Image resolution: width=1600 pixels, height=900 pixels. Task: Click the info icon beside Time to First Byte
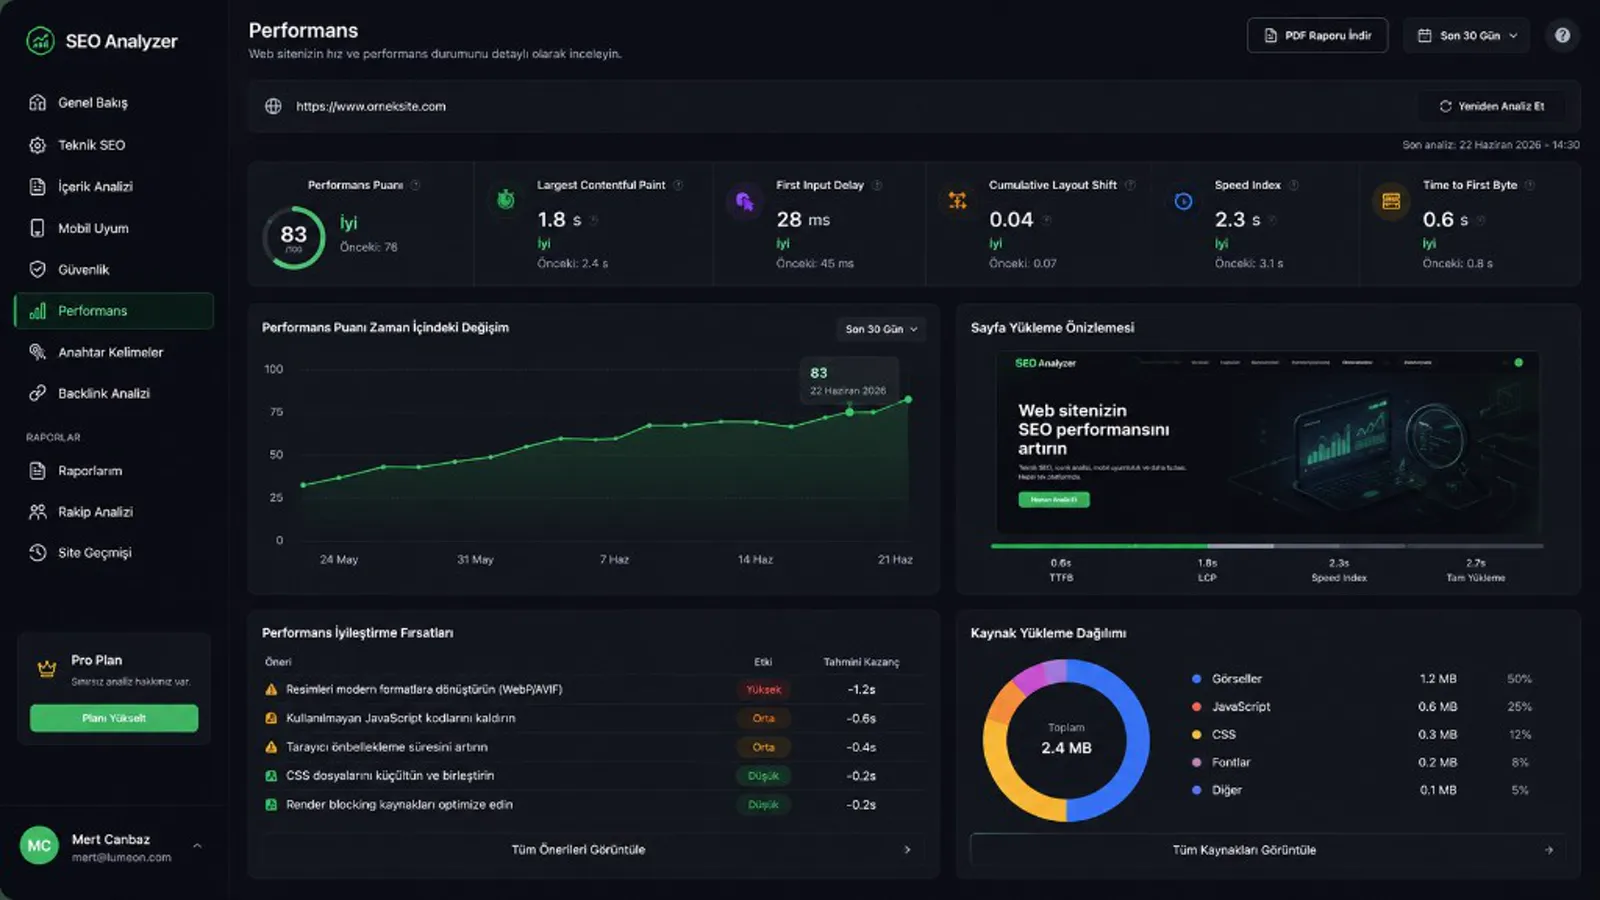pos(1530,185)
